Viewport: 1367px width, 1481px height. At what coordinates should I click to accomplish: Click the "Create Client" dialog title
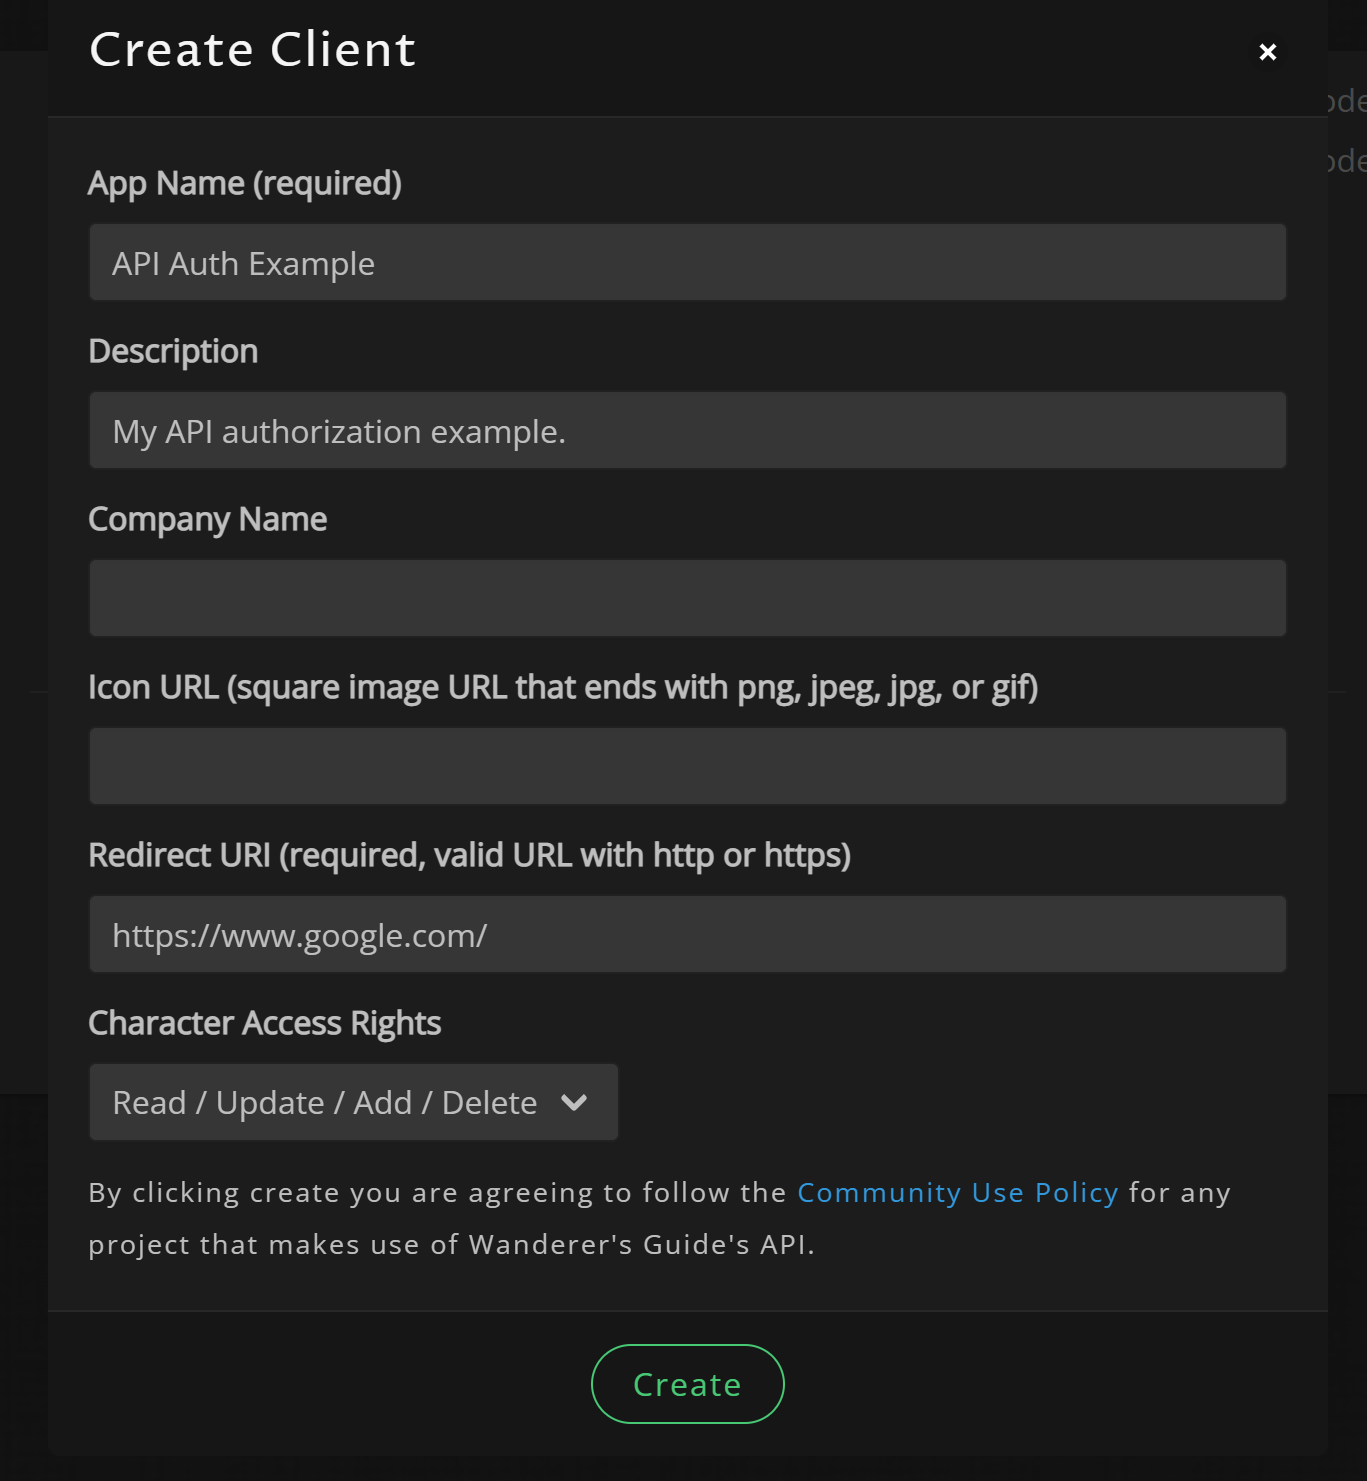tap(252, 50)
